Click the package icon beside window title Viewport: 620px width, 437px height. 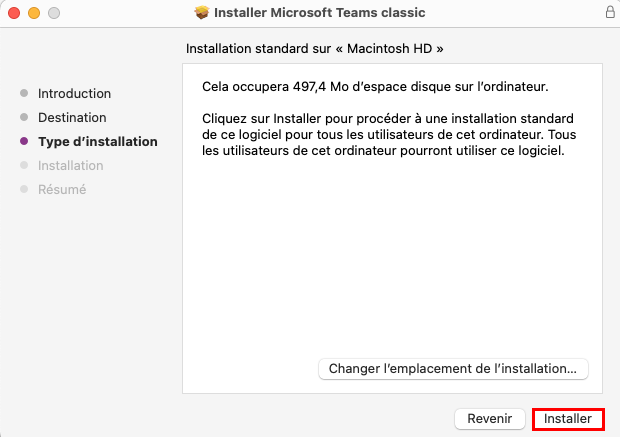(202, 13)
